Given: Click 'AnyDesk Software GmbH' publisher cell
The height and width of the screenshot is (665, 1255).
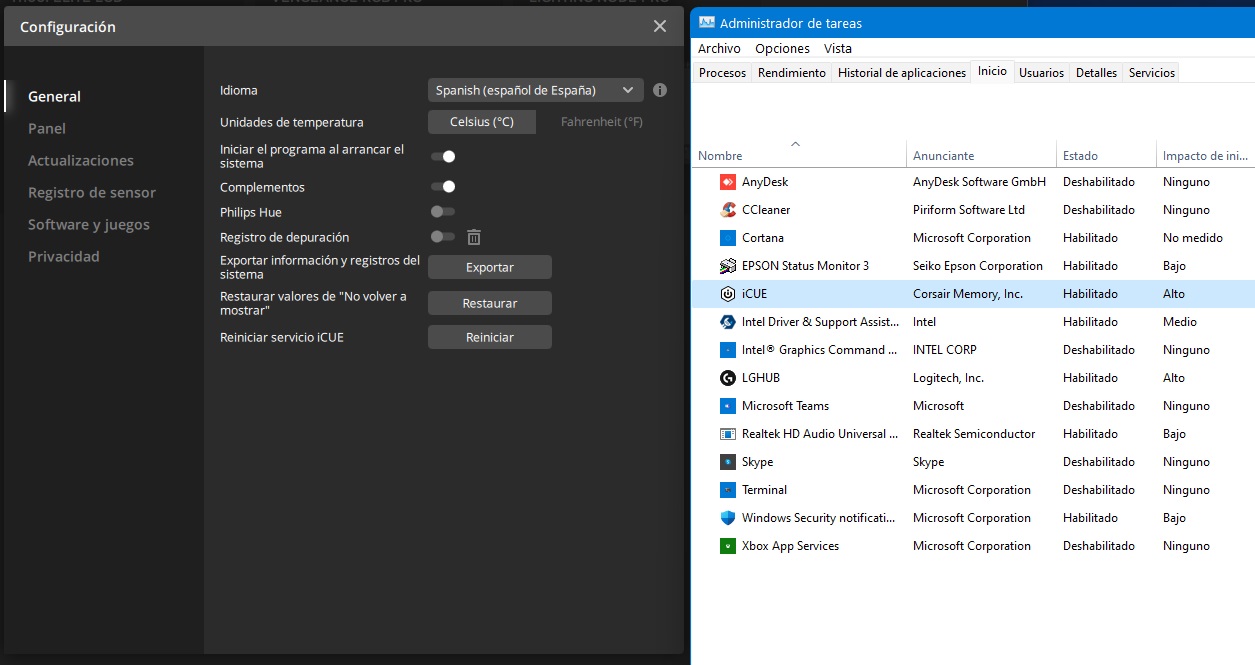Looking at the screenshot, I should pos(979,182).
